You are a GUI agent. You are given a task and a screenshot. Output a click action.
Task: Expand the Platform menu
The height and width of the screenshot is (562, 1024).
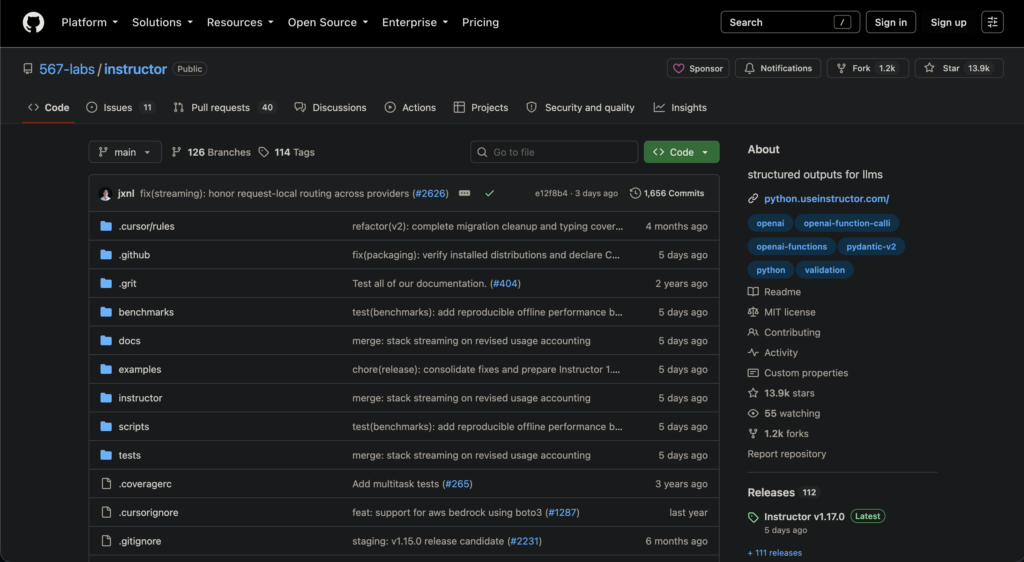pyautogui.click(x=89, y=22)
